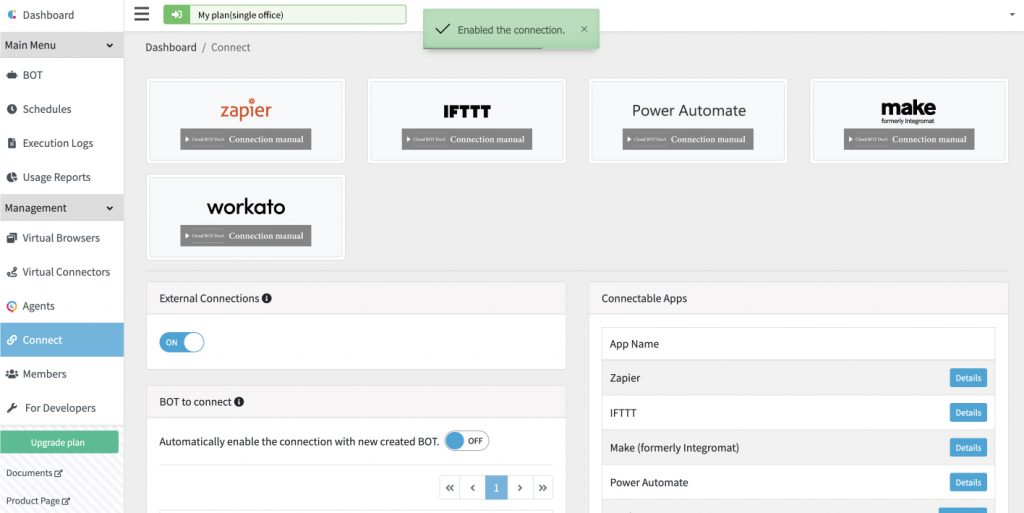1024x513 pixels.
Task: Go to previous page of BOT list
Action: (472, 488)
